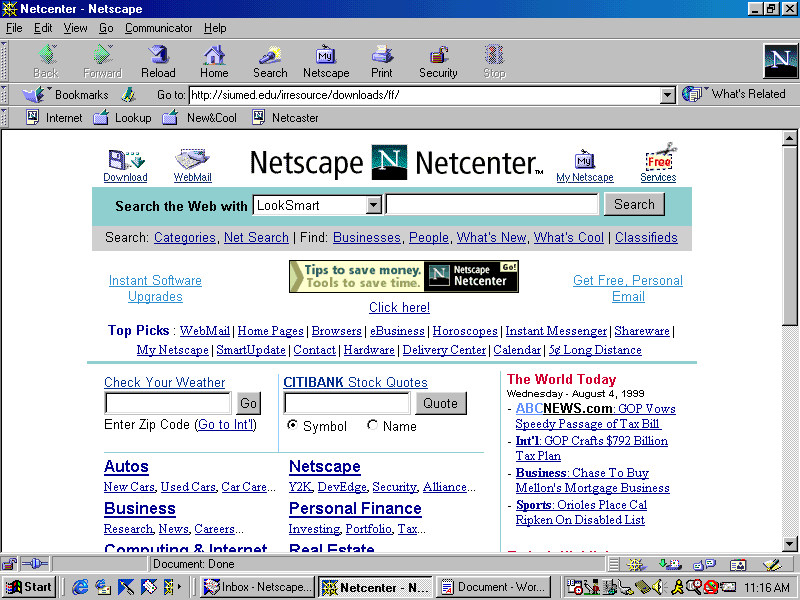Open the WebMail icon on the page
The image size is (800, 600).
(192, 165)
